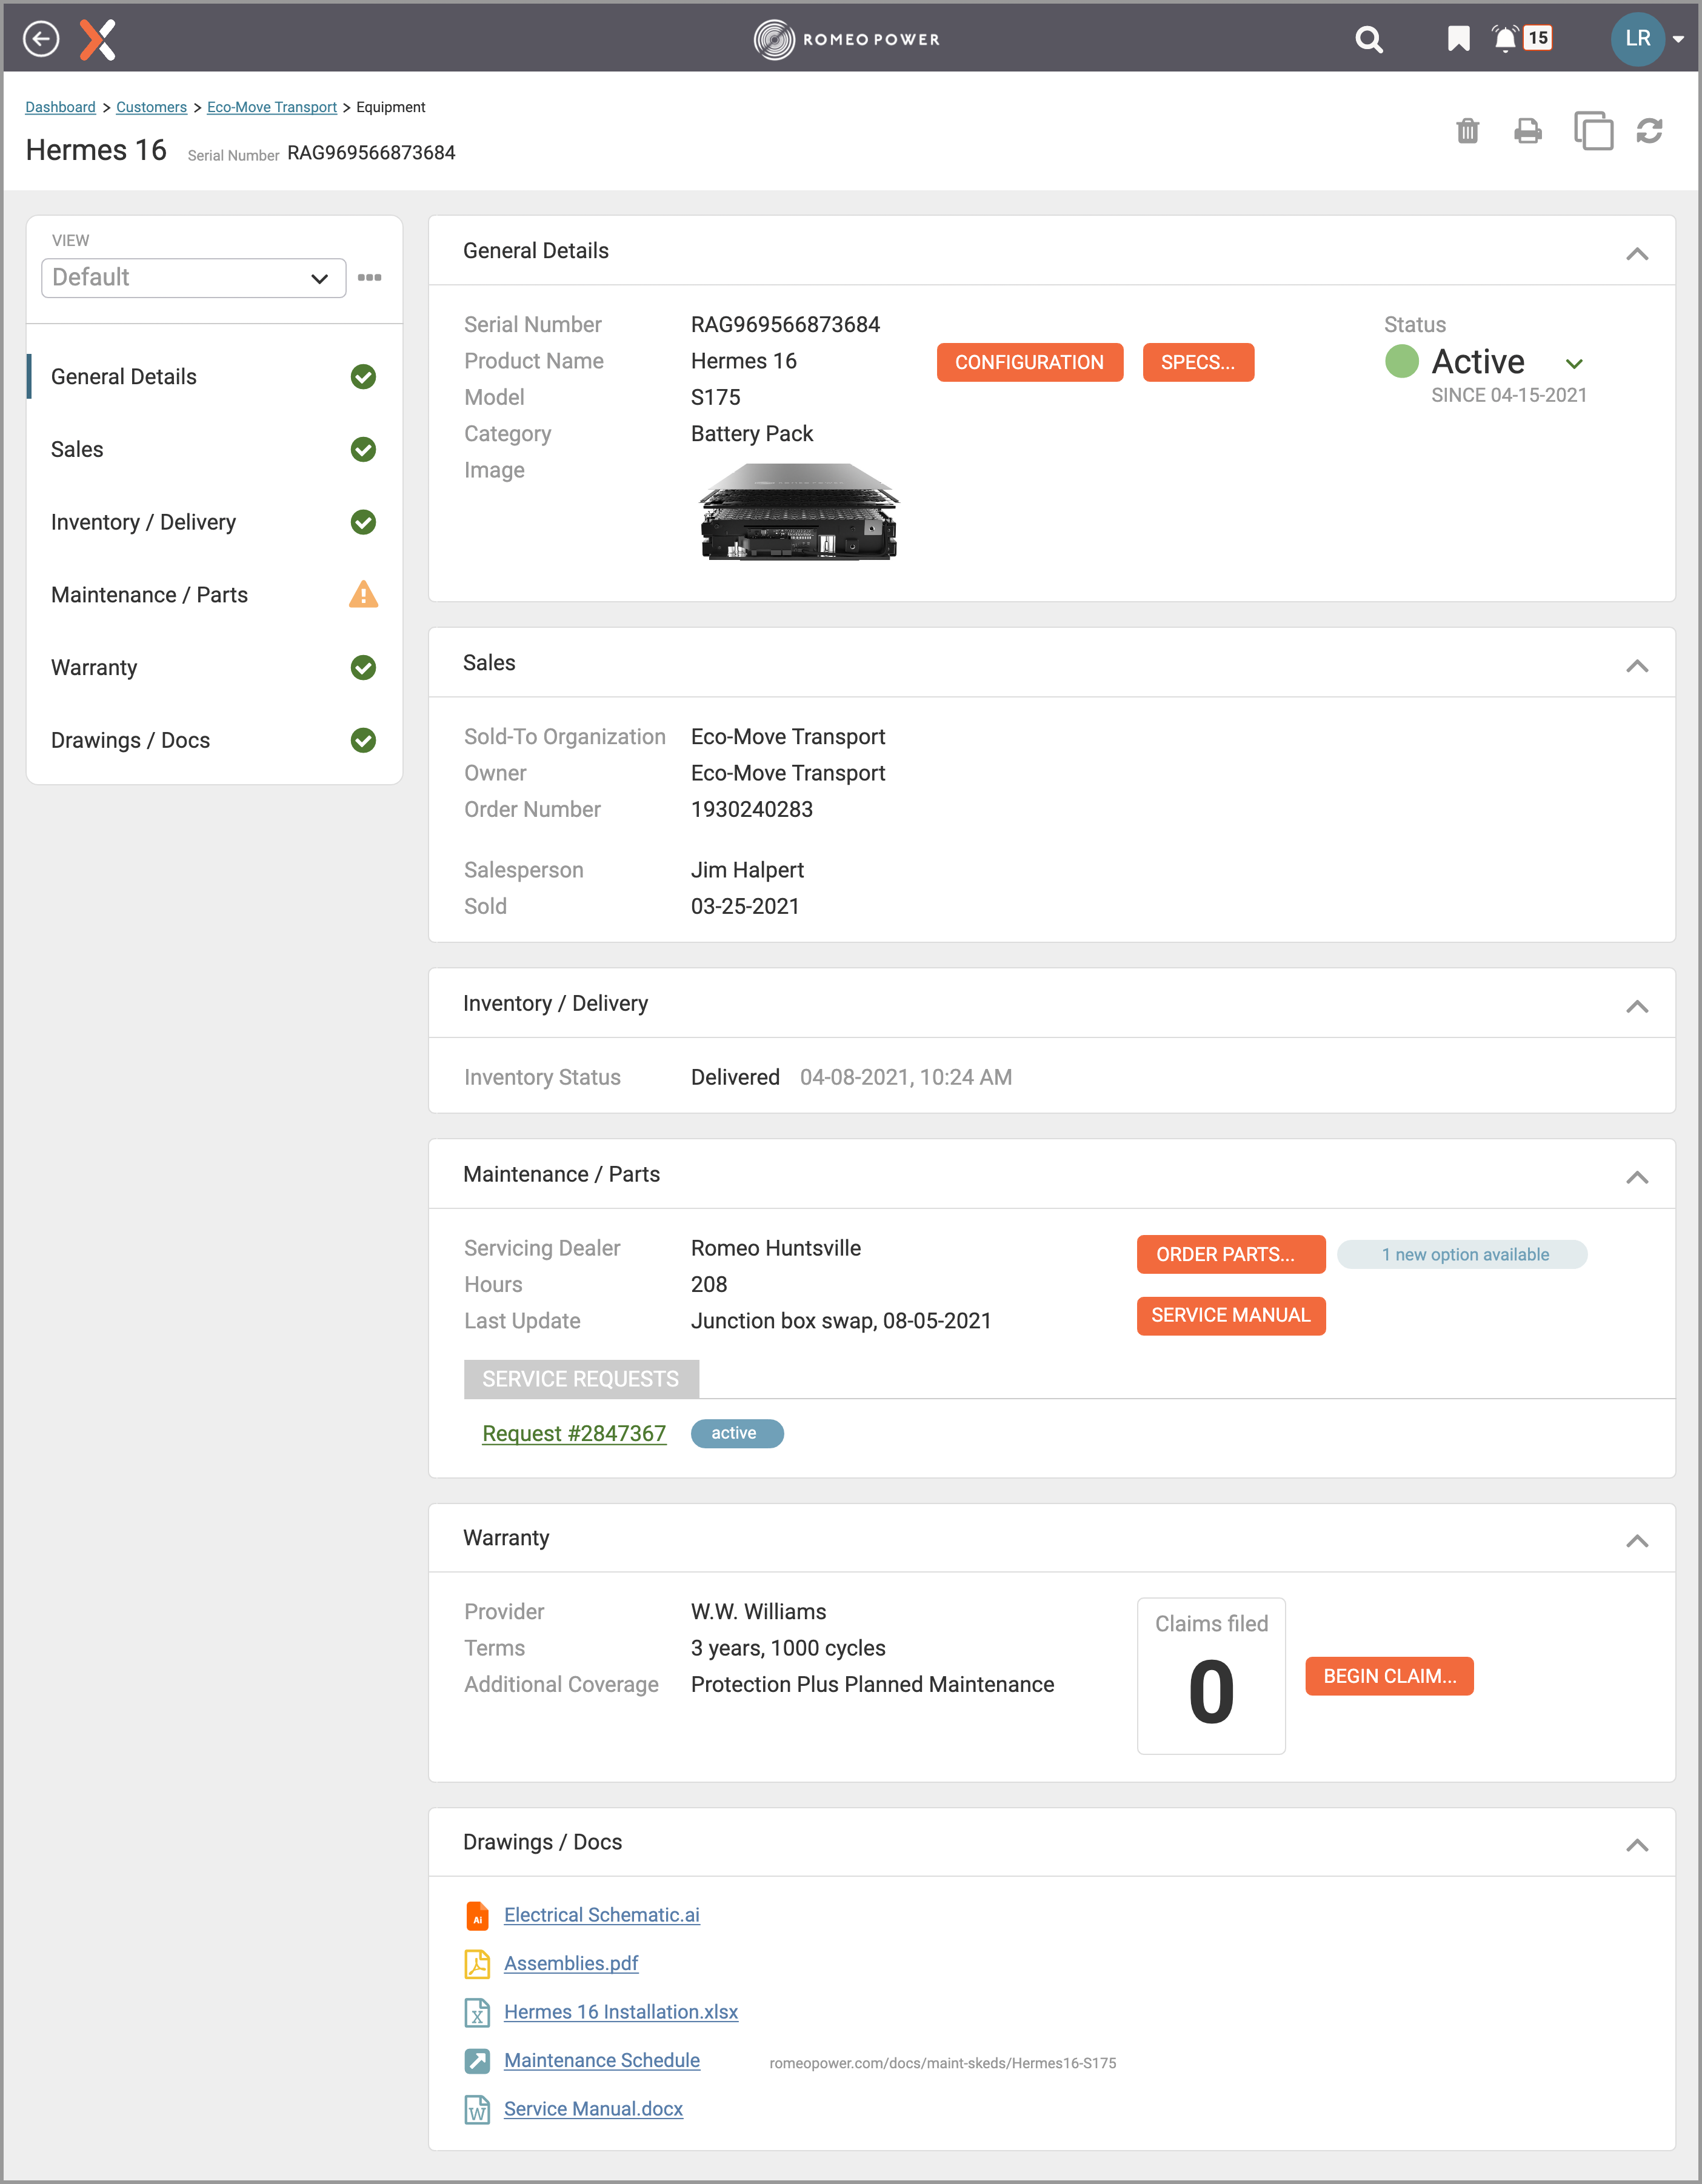
Task: Click the maint-skeds URL text
Action: tap(942, 2063)
